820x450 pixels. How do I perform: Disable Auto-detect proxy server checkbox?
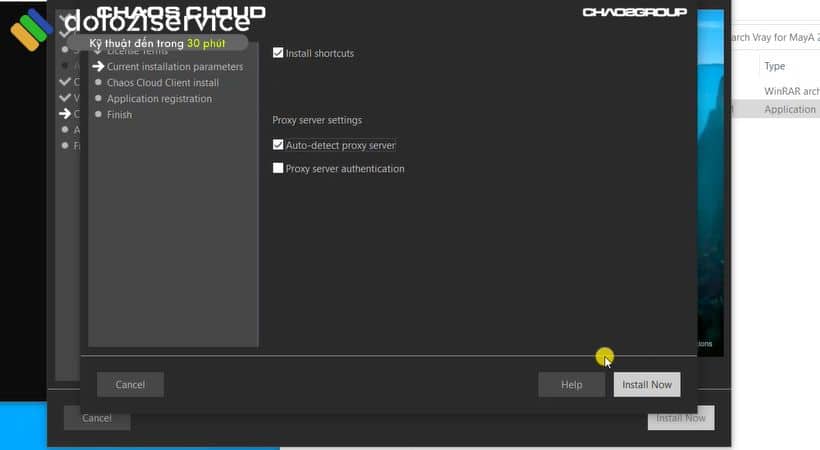coord(278,145)
